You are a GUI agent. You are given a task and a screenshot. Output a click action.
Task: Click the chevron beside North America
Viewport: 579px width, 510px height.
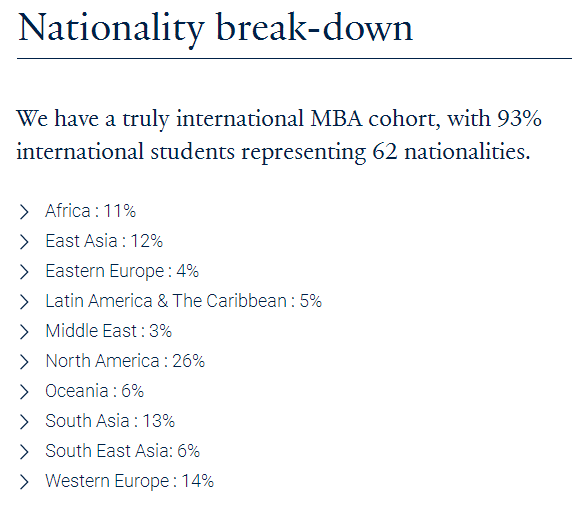[x=24, y=362]
